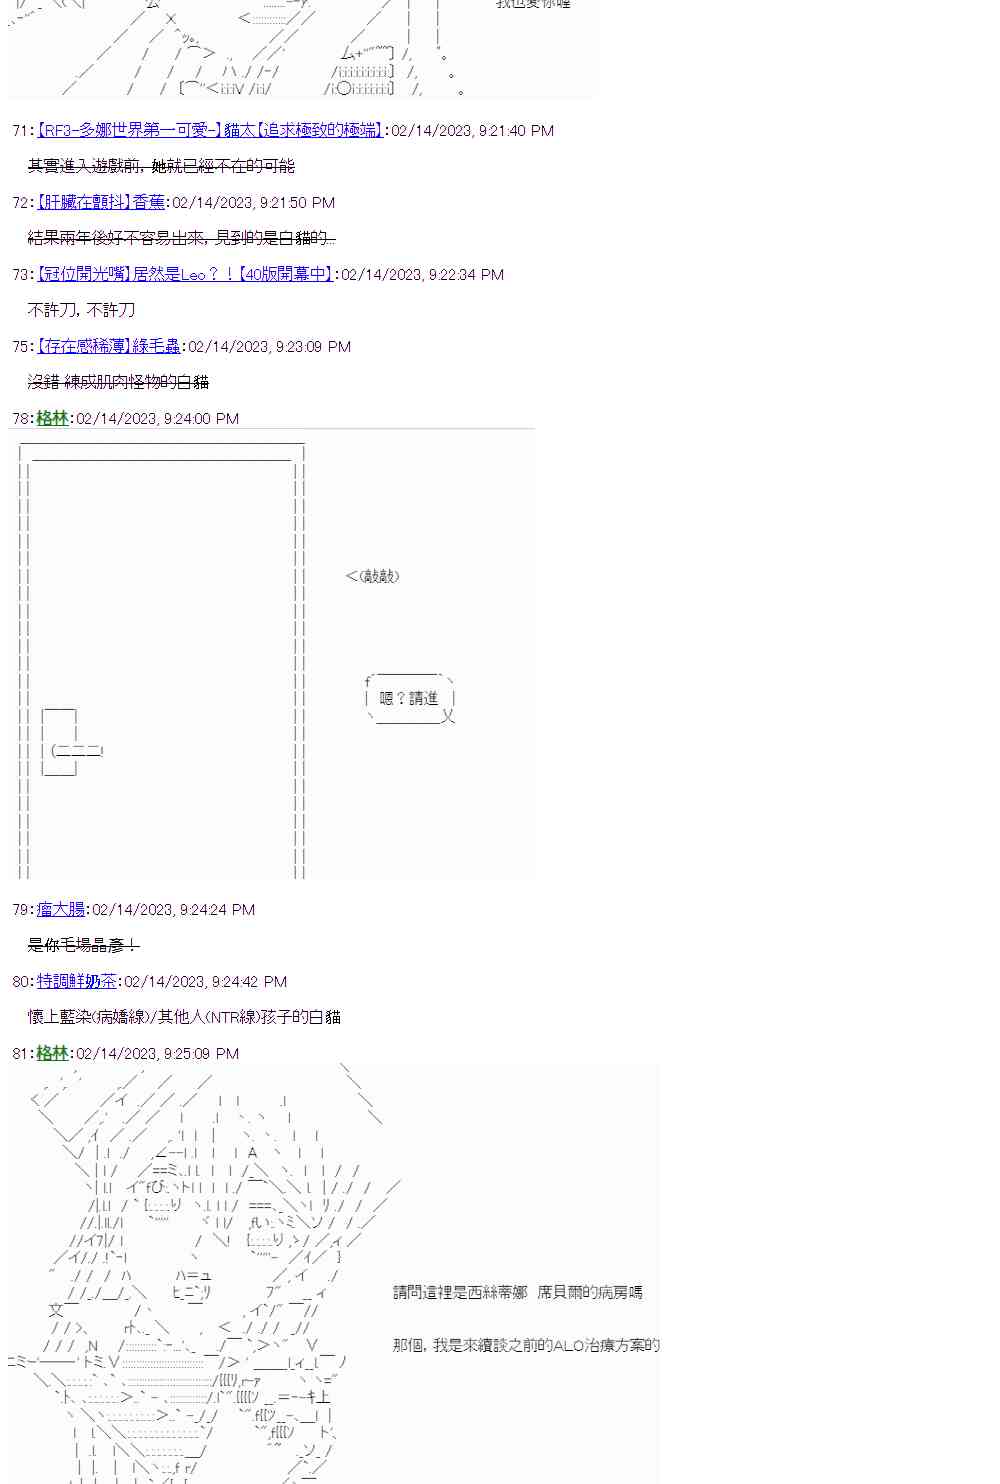Open the 【肝臟在顫抖】香蕉 username link
Image resolution: width=1000 pixels, height=1484 pixels.
click(x=101, y=202)
